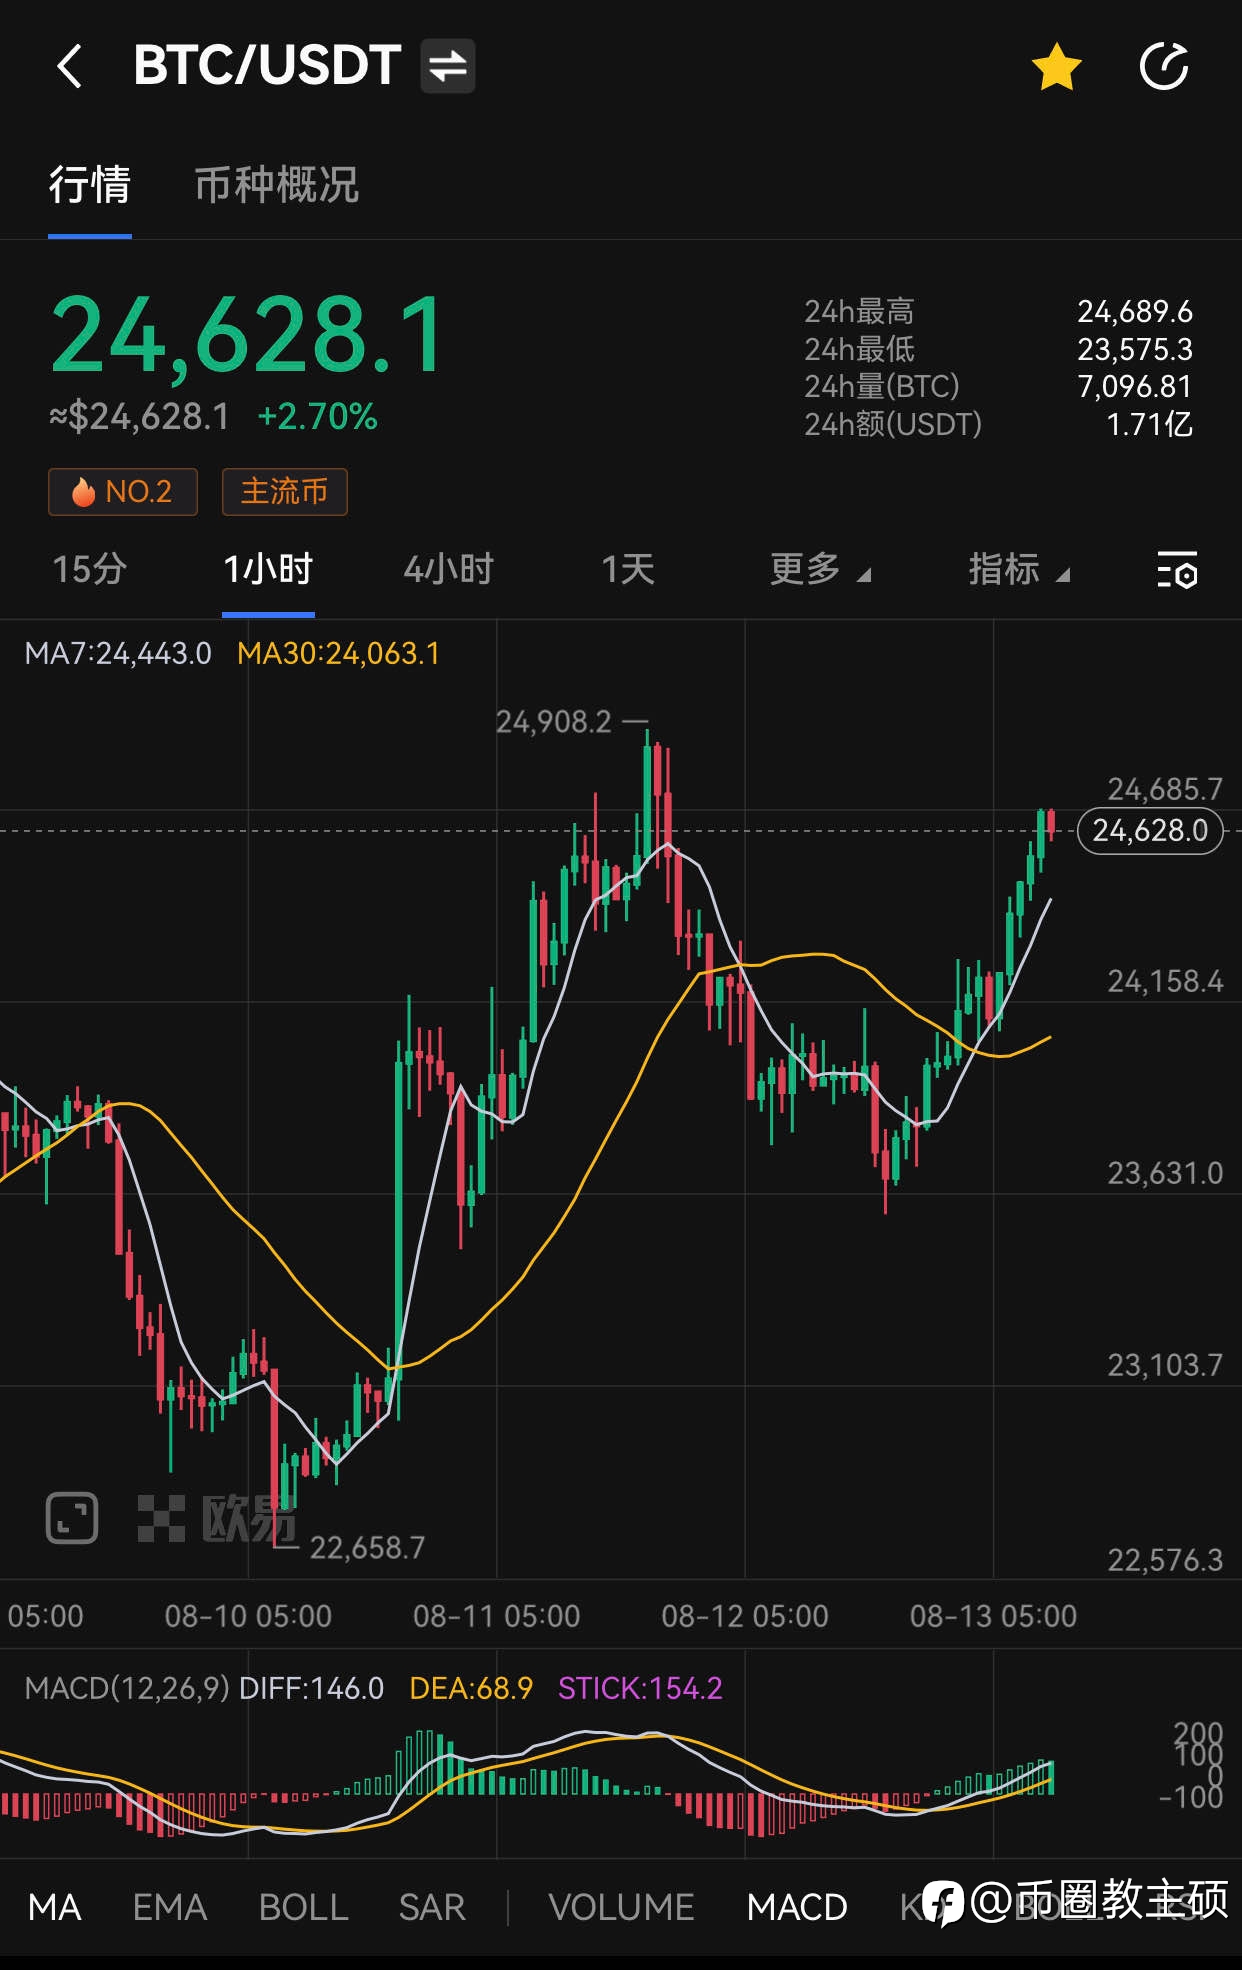
Task: Tap the 24h最高 value 24,689.6
Action: [1135, 312]
